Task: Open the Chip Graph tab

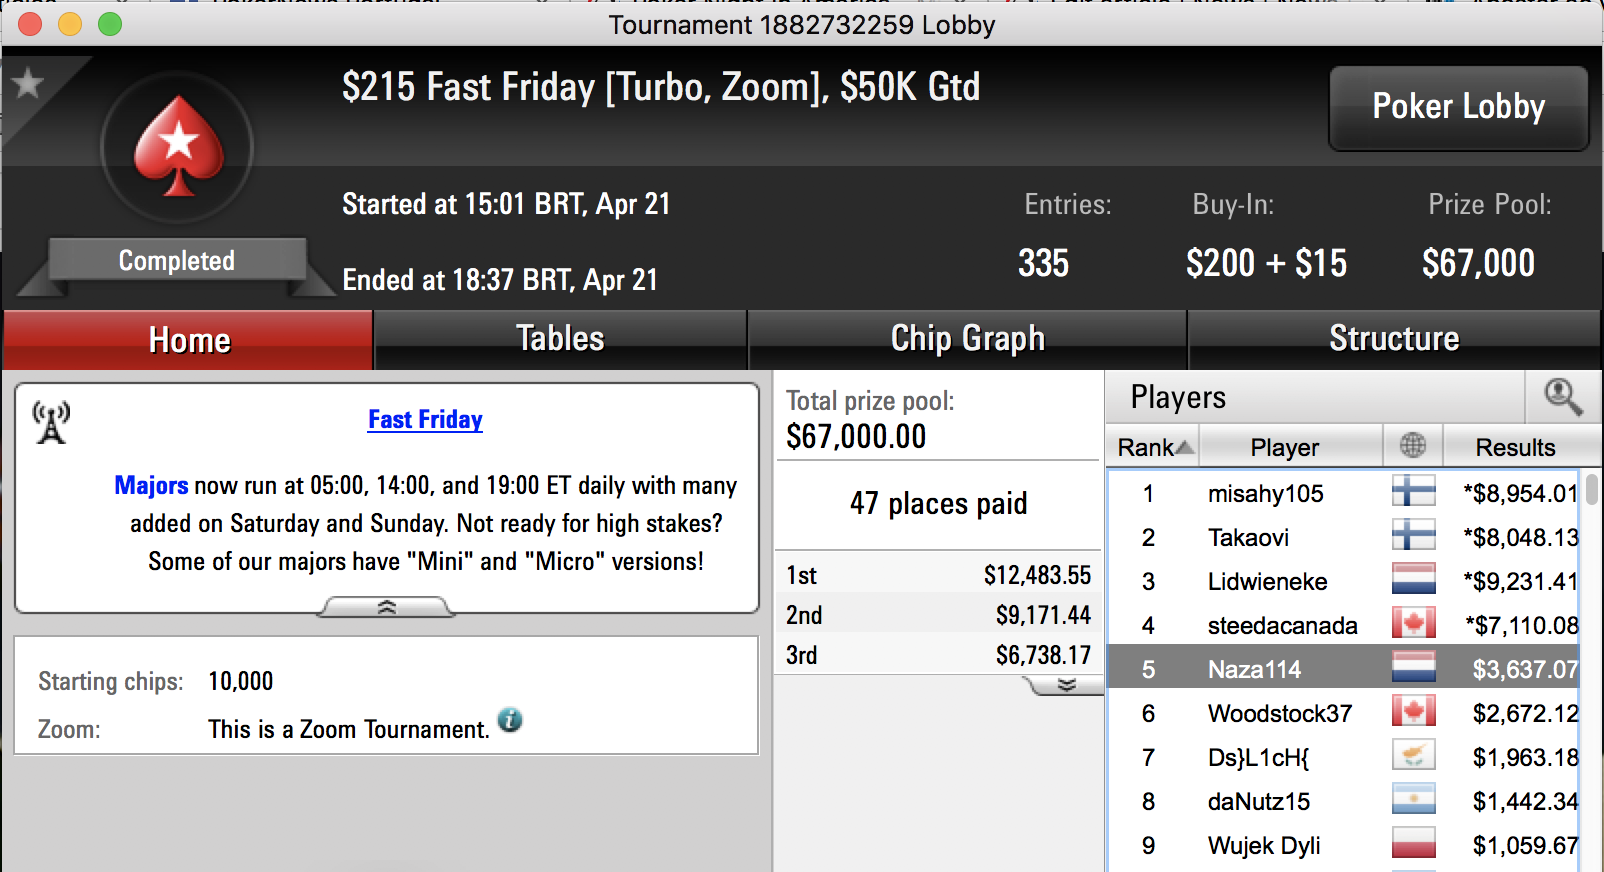Action: pyautogui.click(x=967, y=339)
